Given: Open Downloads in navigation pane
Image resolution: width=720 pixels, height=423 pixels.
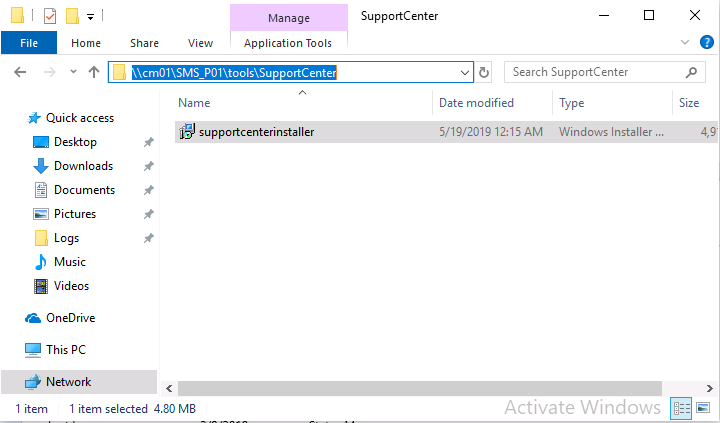Looking at the screenshot, I should coord(83,166).
